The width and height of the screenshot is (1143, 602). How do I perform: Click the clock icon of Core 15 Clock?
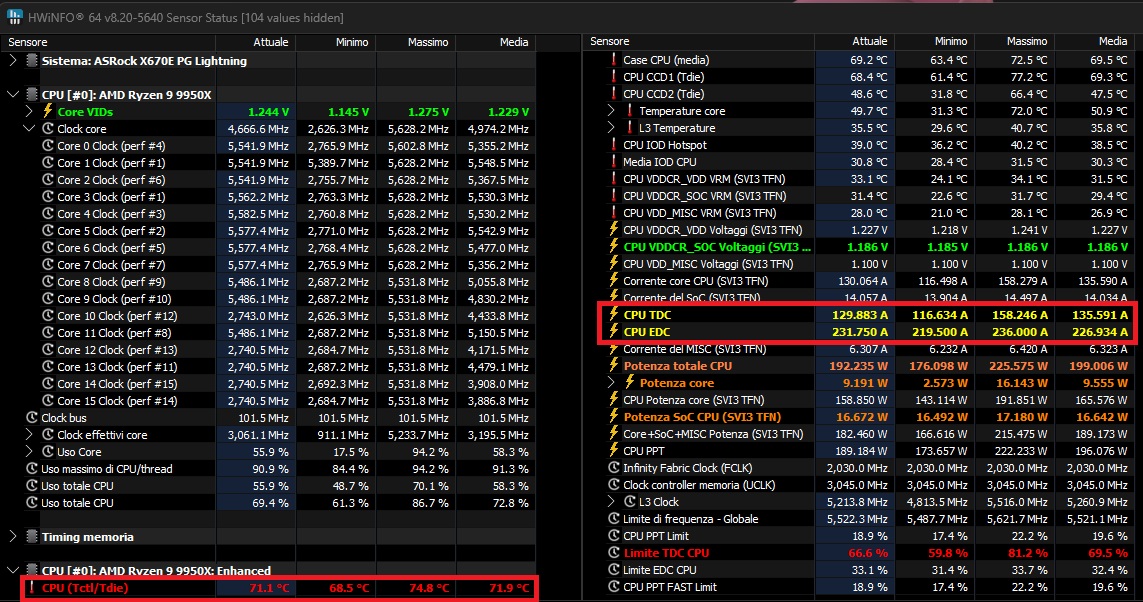tap(47, 401)
